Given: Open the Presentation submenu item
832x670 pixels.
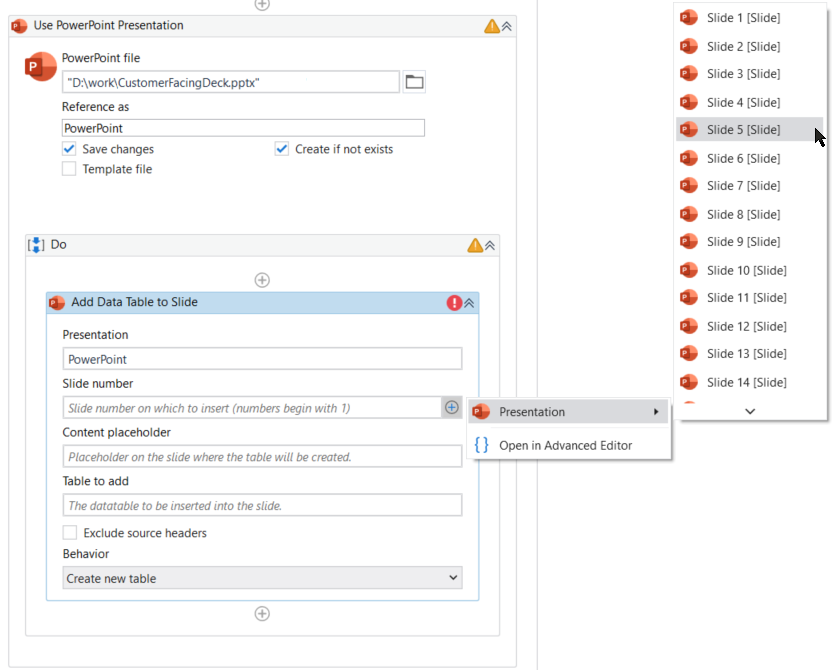Looking at the screenshot, I should 567,411.
